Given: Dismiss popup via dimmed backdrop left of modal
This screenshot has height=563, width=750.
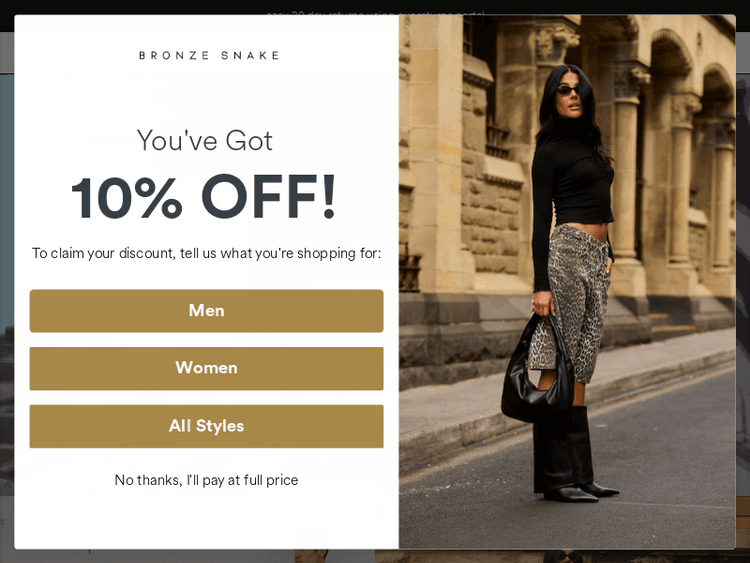Looking at the screenshot, I should pyautogui.click(x=7, y=287).
